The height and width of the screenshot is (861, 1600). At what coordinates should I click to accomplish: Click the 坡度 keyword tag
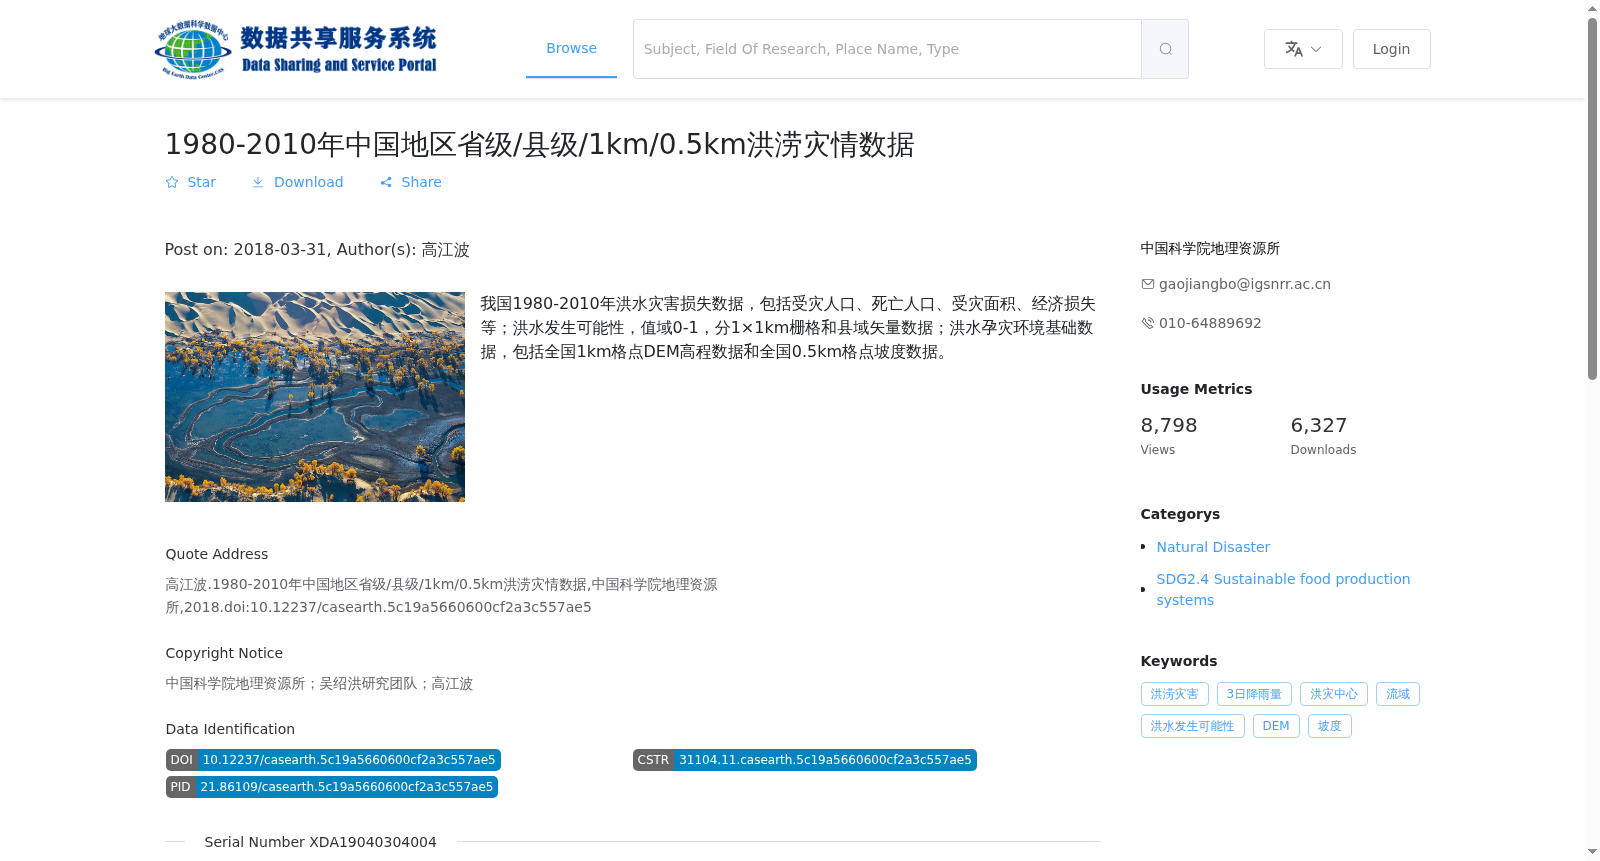pyautogui.click(x=1330, y=726)
